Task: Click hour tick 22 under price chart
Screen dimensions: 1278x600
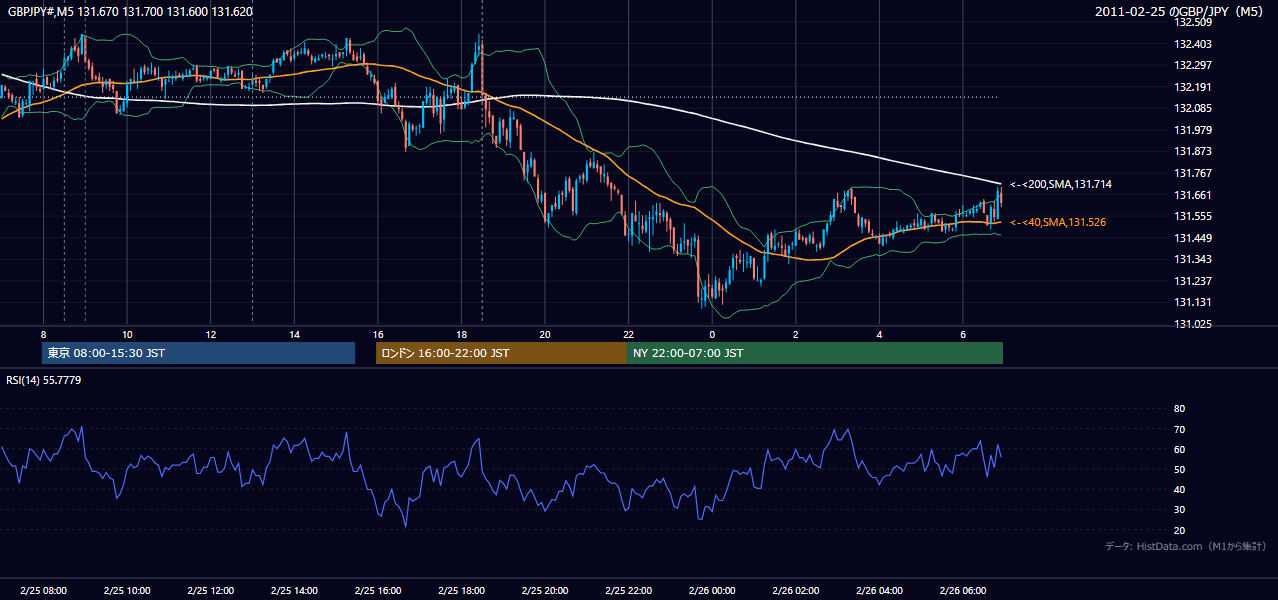Action: [628, 334]
